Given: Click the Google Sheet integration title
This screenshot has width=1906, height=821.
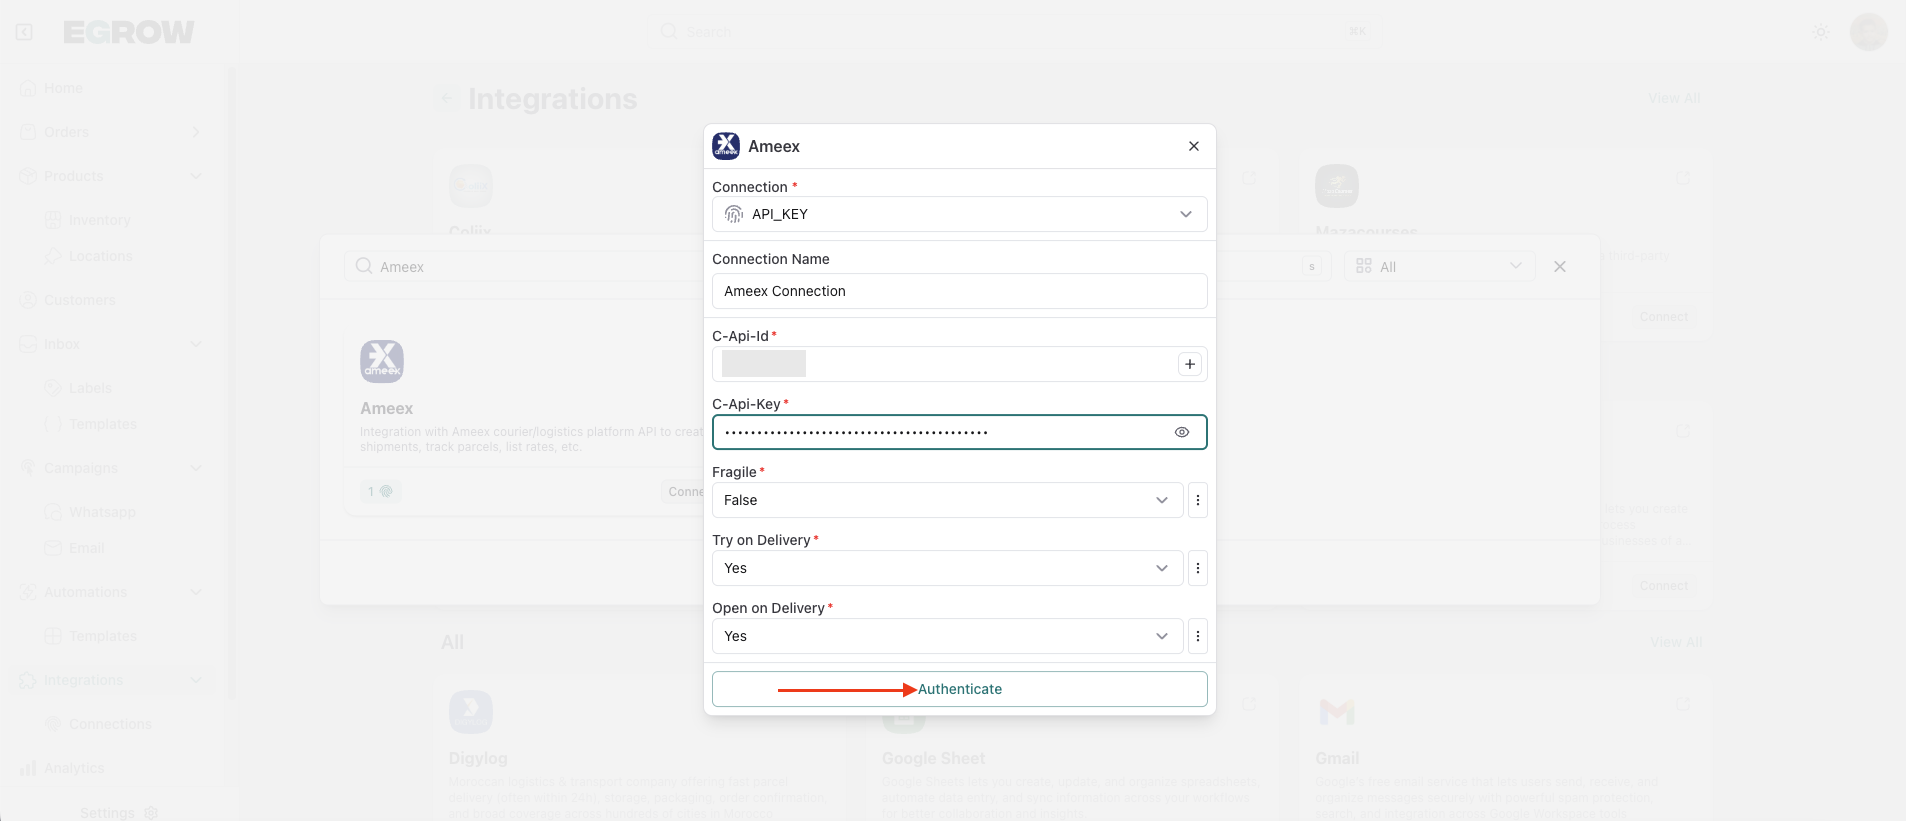Looking at the screenshot, I should coord(933,759).
